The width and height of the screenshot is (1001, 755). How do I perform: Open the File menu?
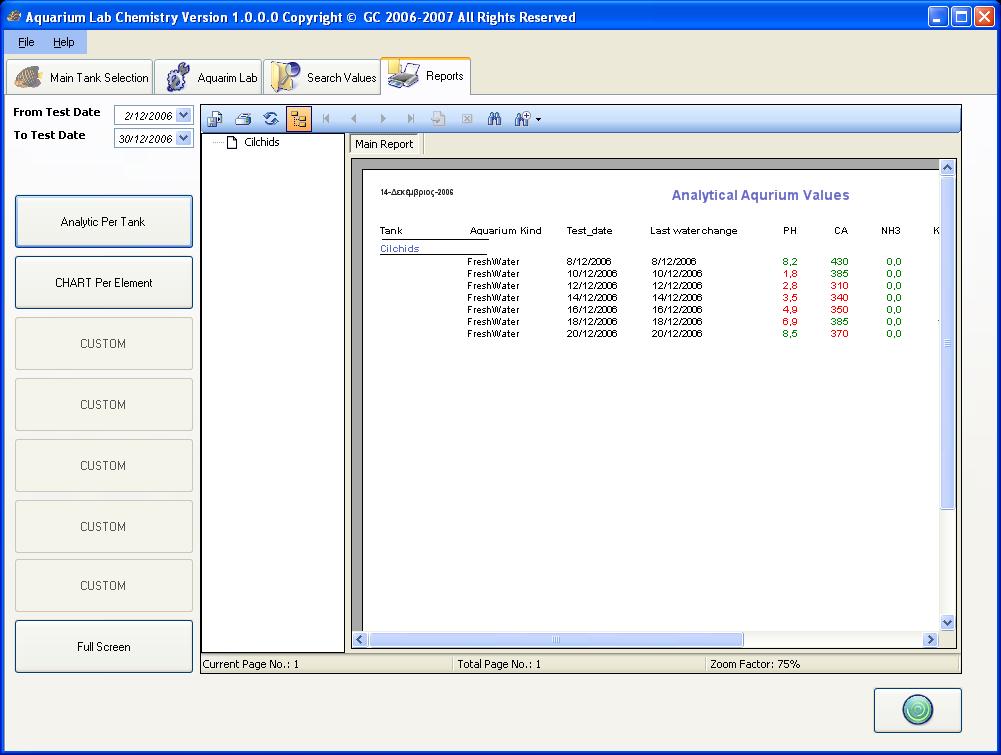click(x=26, y=42)
